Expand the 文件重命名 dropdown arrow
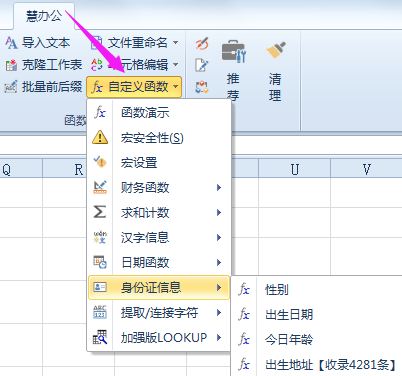402x376 pixels. [x=176, y=43]
